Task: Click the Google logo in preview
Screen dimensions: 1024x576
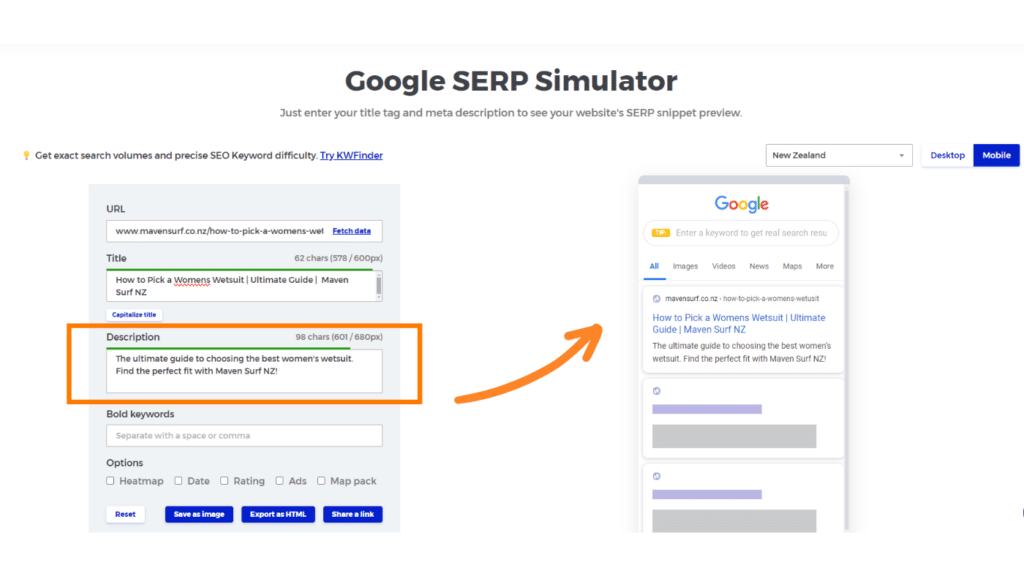Action: (741, 204)
